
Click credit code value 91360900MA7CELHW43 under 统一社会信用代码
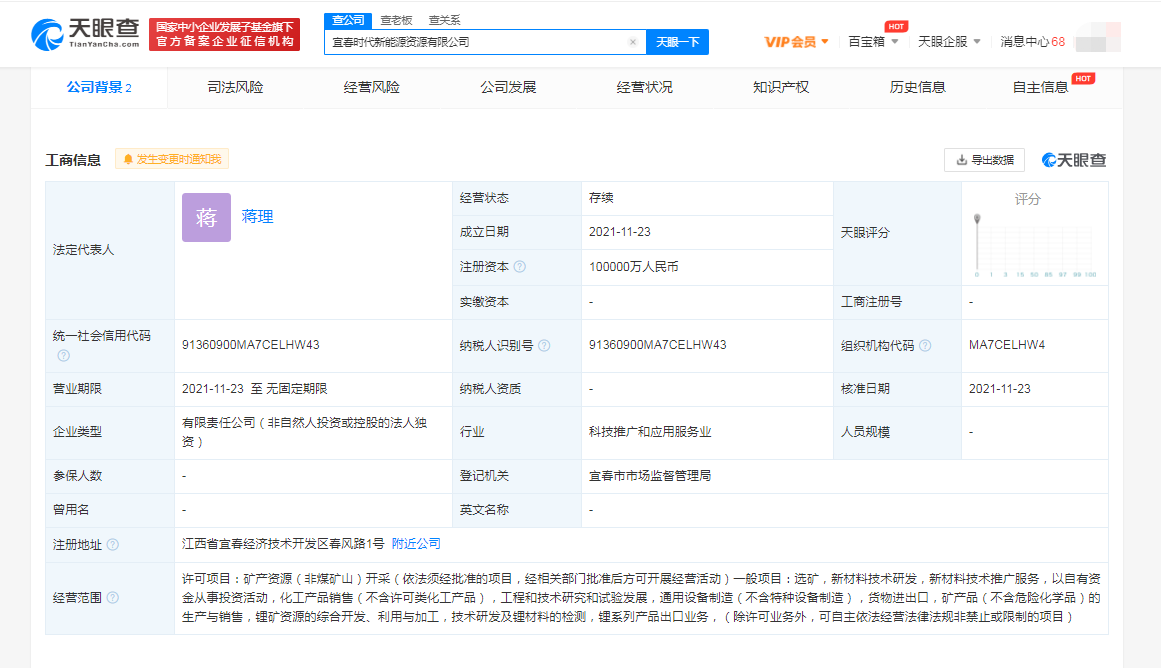250,345
